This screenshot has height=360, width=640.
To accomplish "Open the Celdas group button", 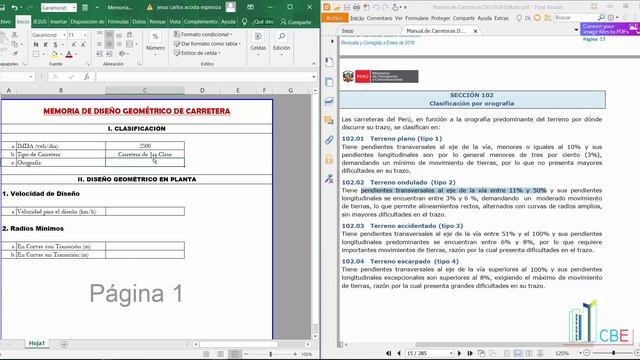I will 258,44.
